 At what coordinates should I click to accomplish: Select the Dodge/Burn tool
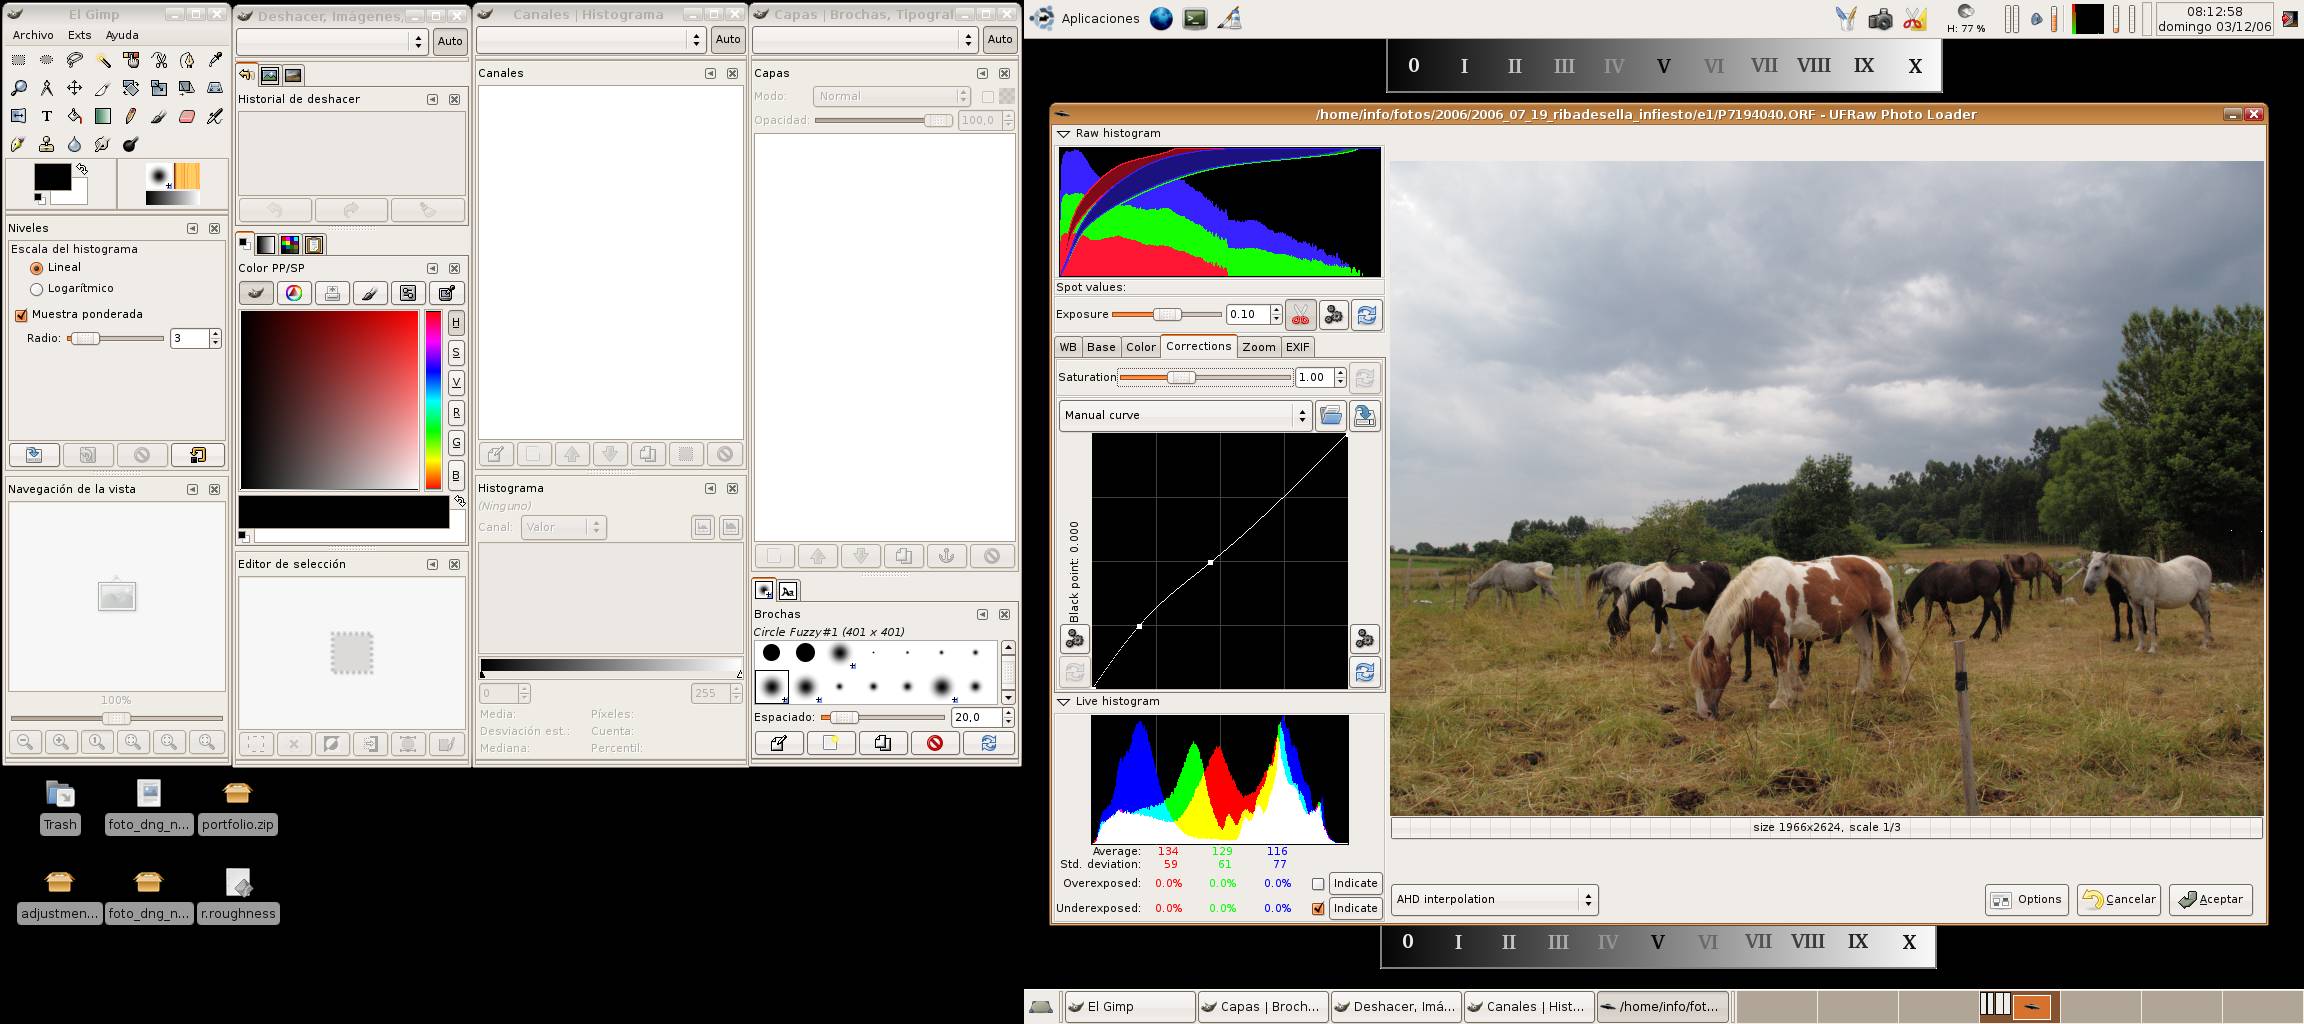(x=130, y=144)
